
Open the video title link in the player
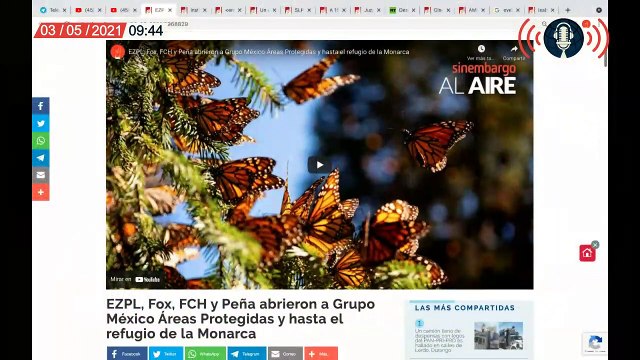pos(269,52)
